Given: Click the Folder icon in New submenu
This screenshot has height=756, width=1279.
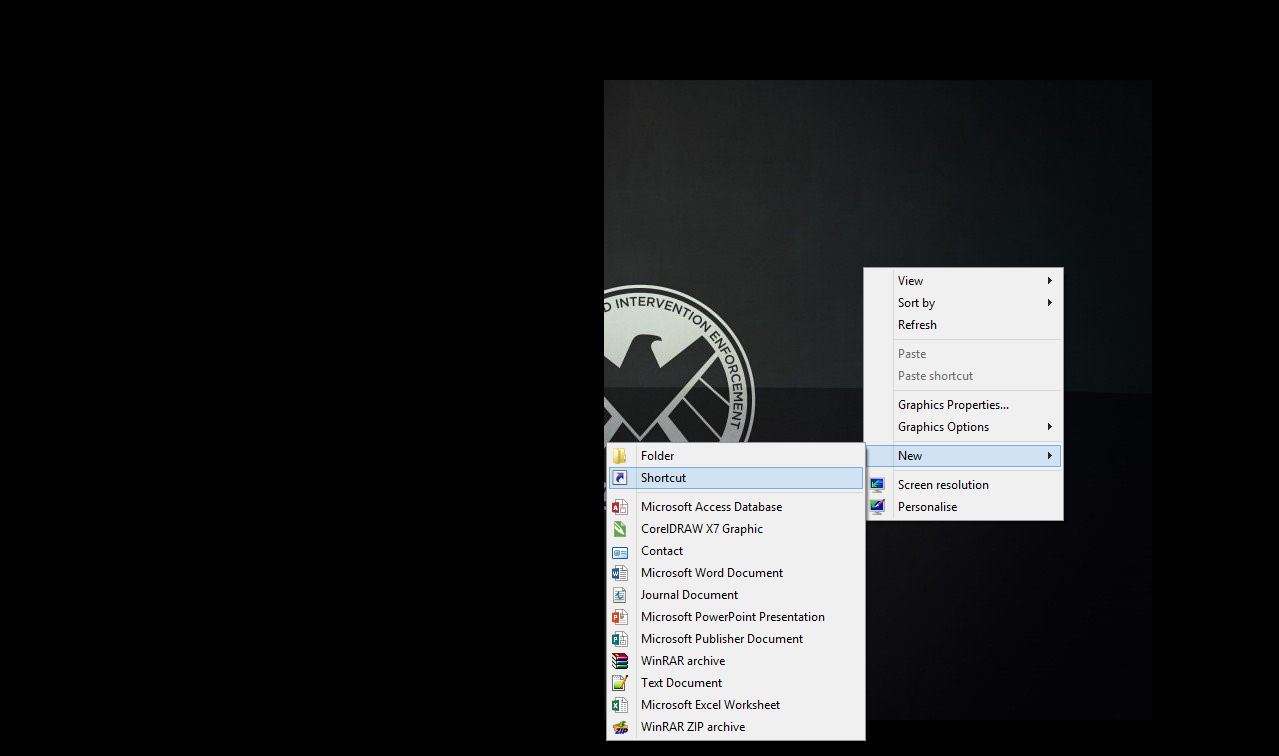Looking at the screenshot, I should tap(620, 456).
